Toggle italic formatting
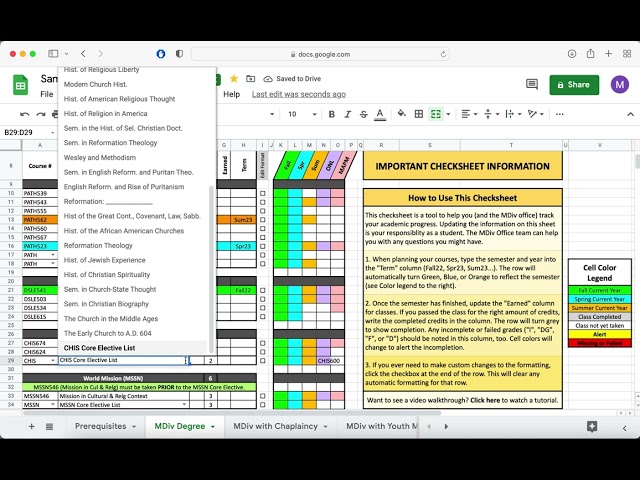 [x=347, y=114]
